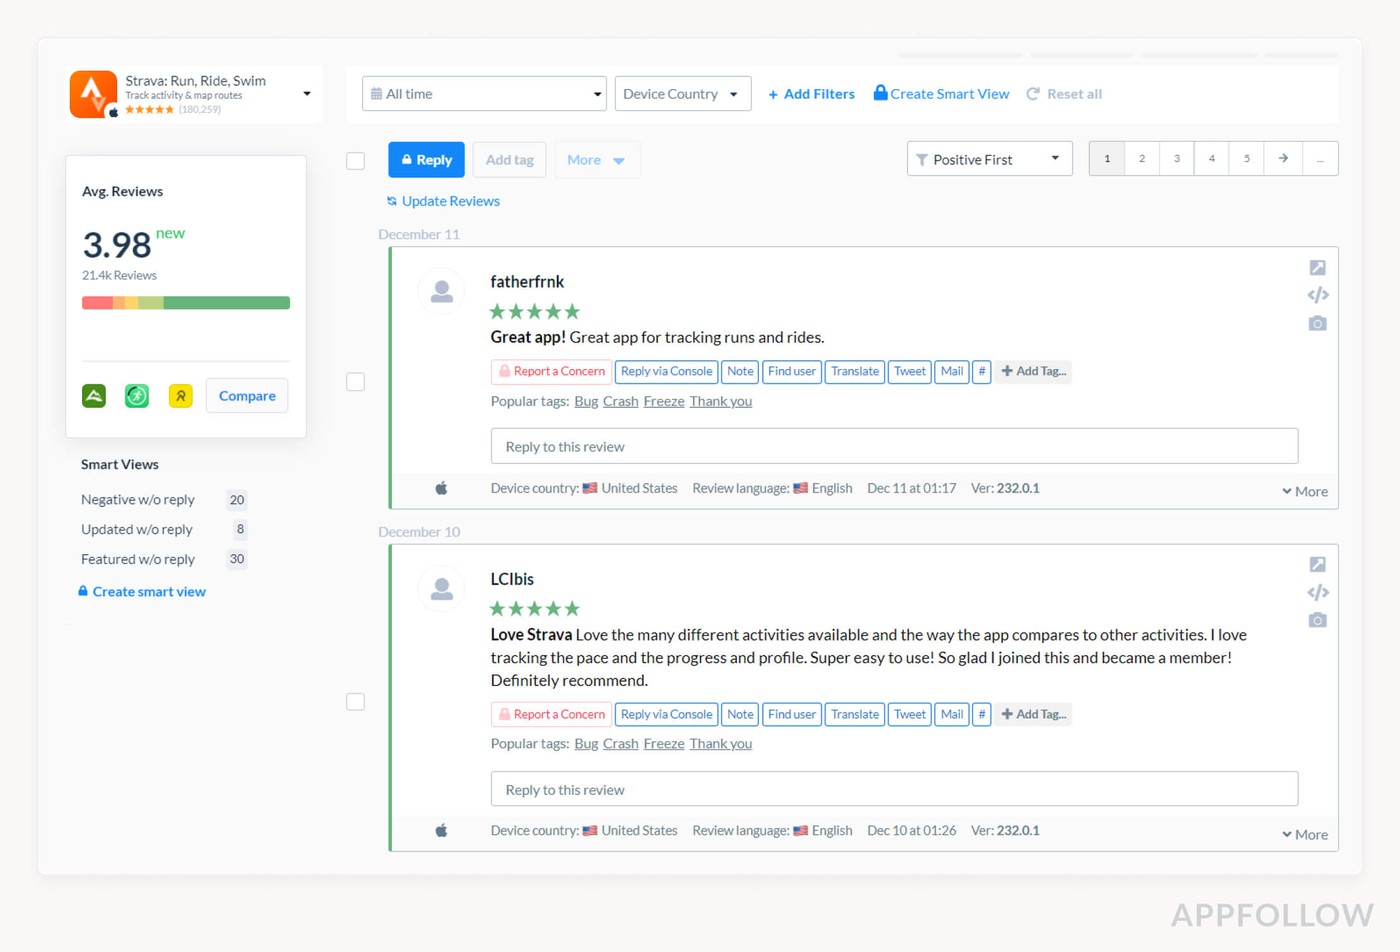The image size is (1400, 952).
Task: Click the five-star rating on LCIbis's review
Action: coord(535,609)
